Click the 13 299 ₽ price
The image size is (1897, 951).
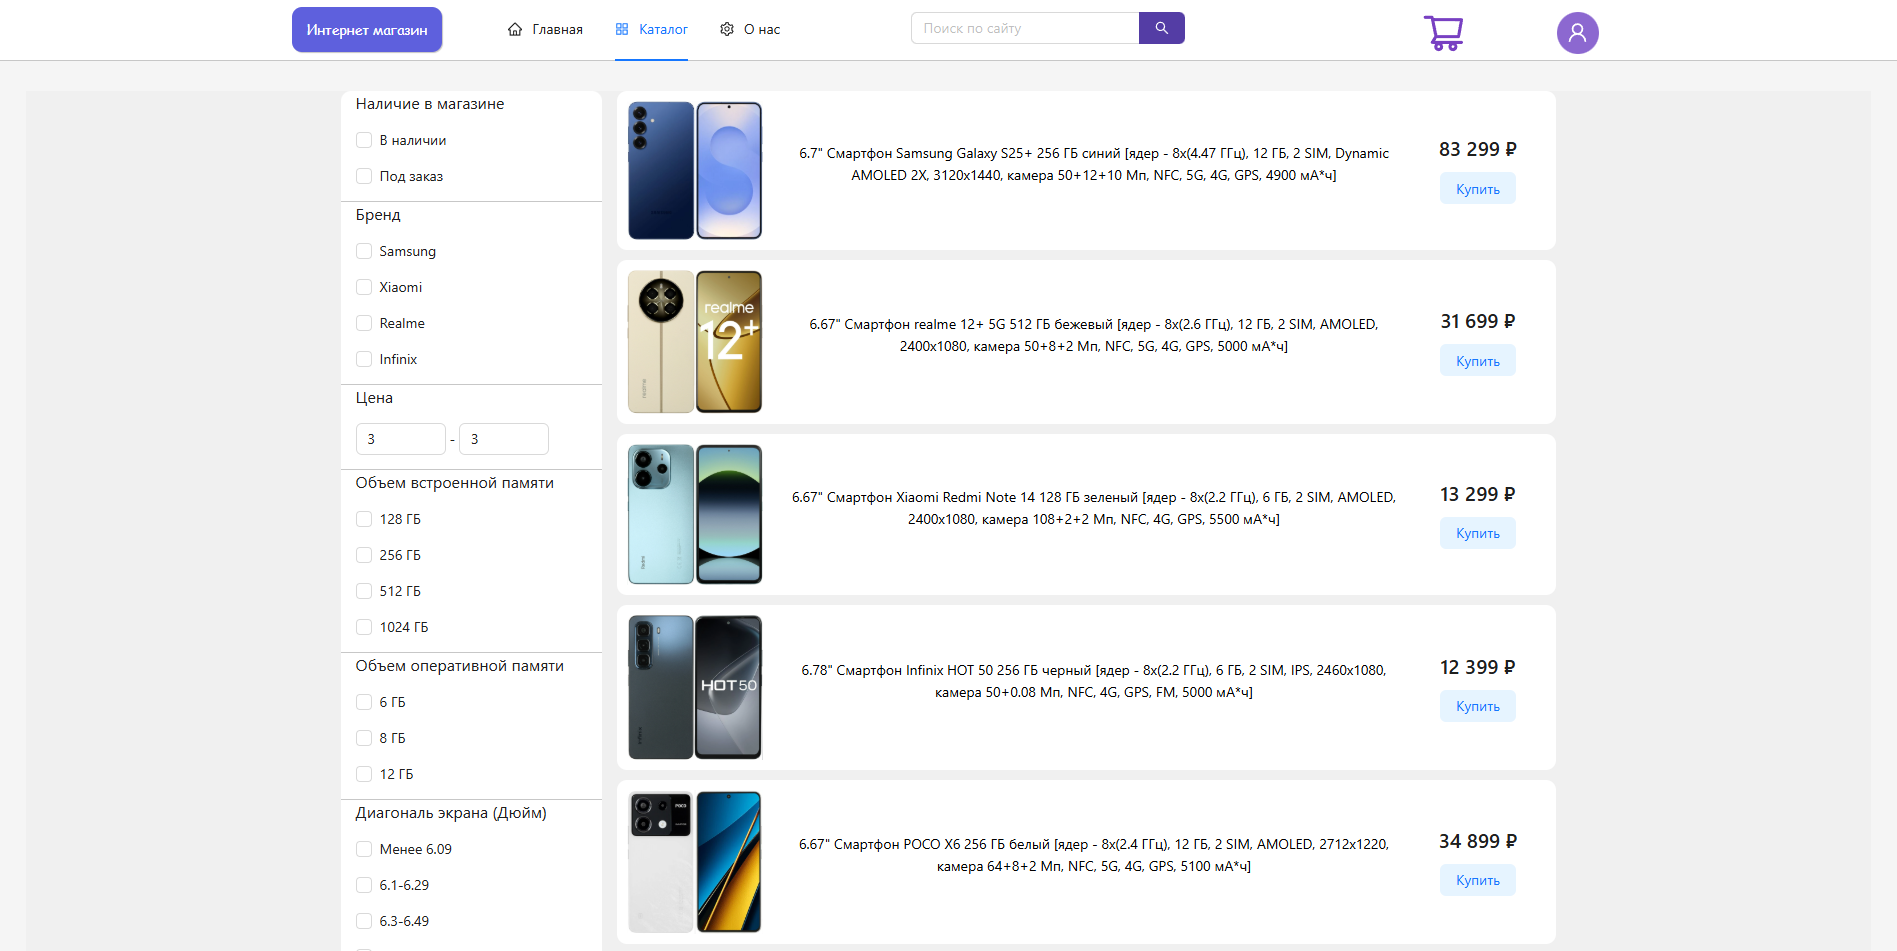pyautogui.click(x=1477, y=494)
